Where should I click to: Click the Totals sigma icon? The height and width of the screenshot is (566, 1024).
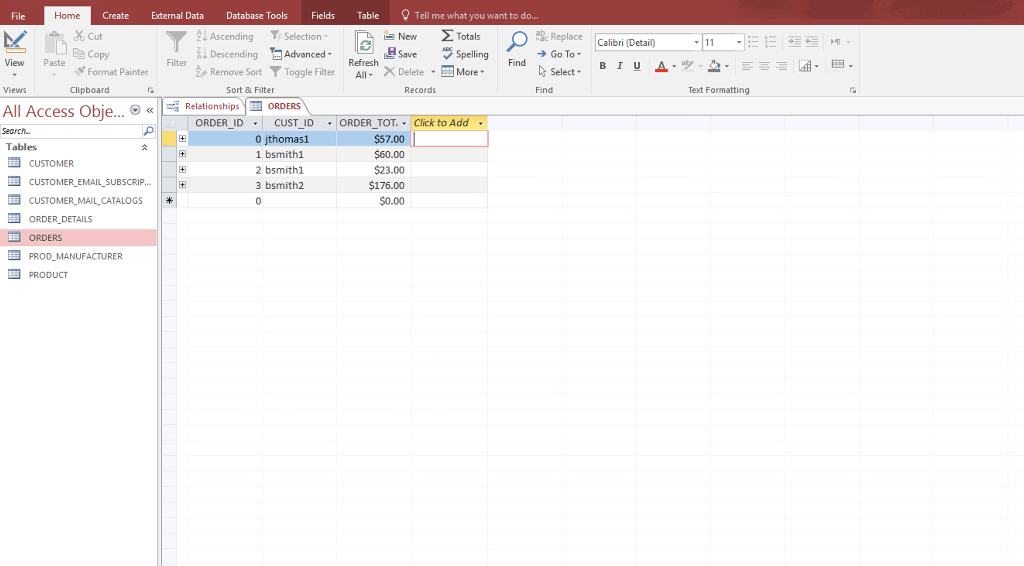[x=448, y=36]
